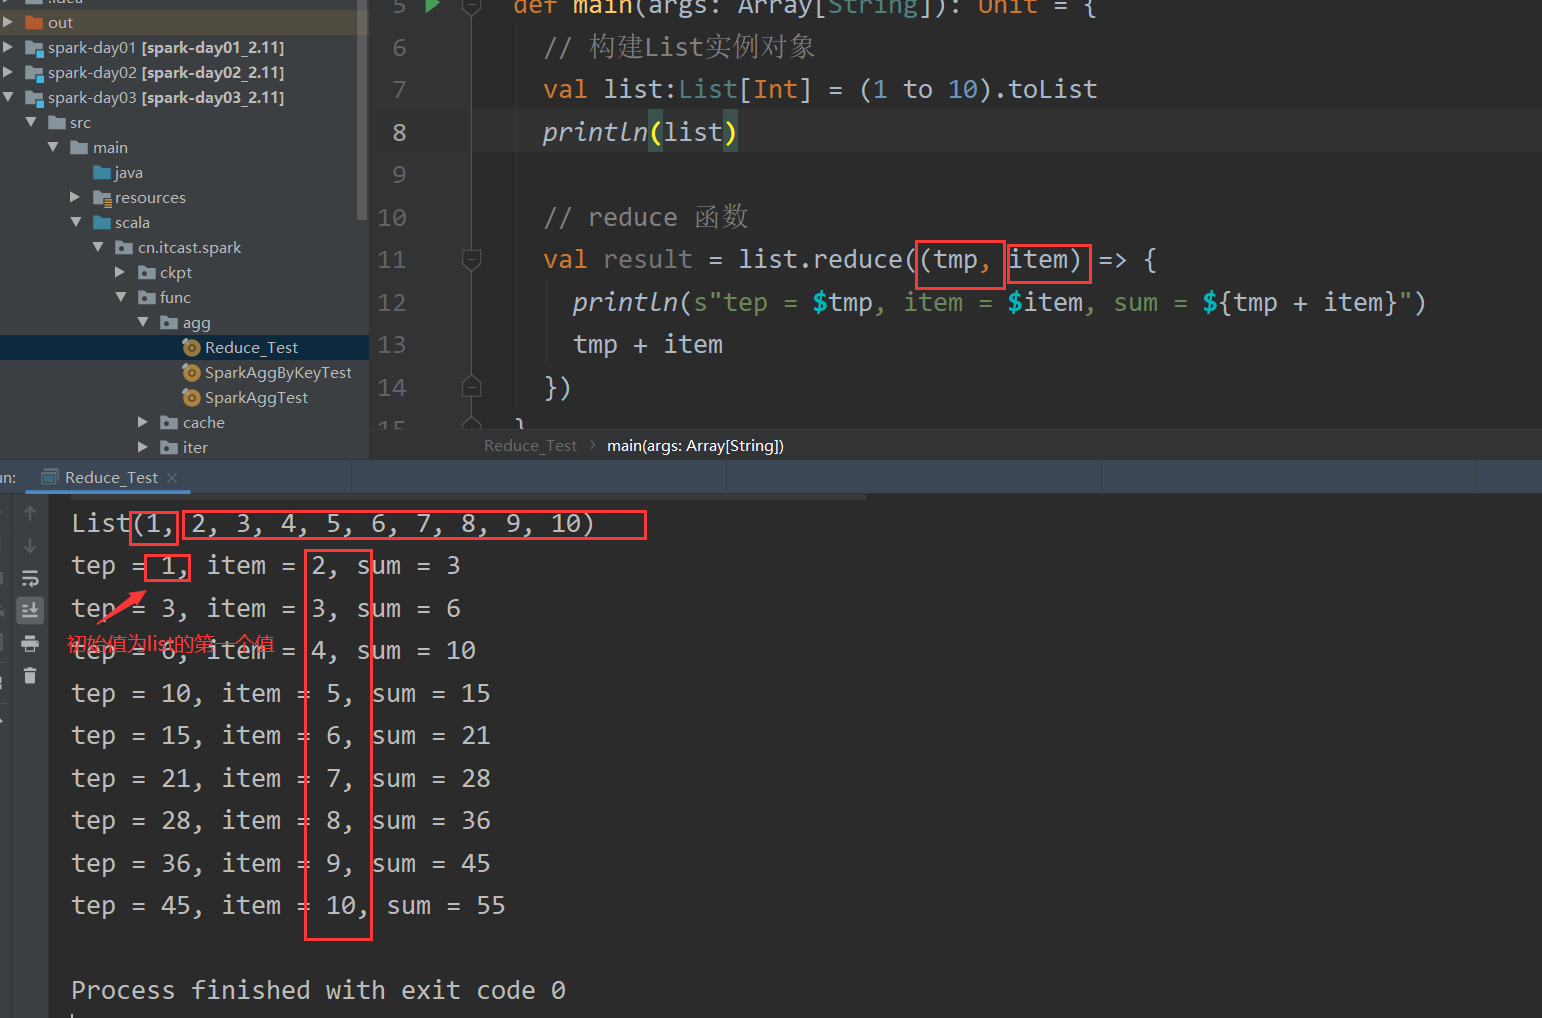Expand the spark-day01 module
This screenshot has width=1542, height=1018.
coord(8,47)
